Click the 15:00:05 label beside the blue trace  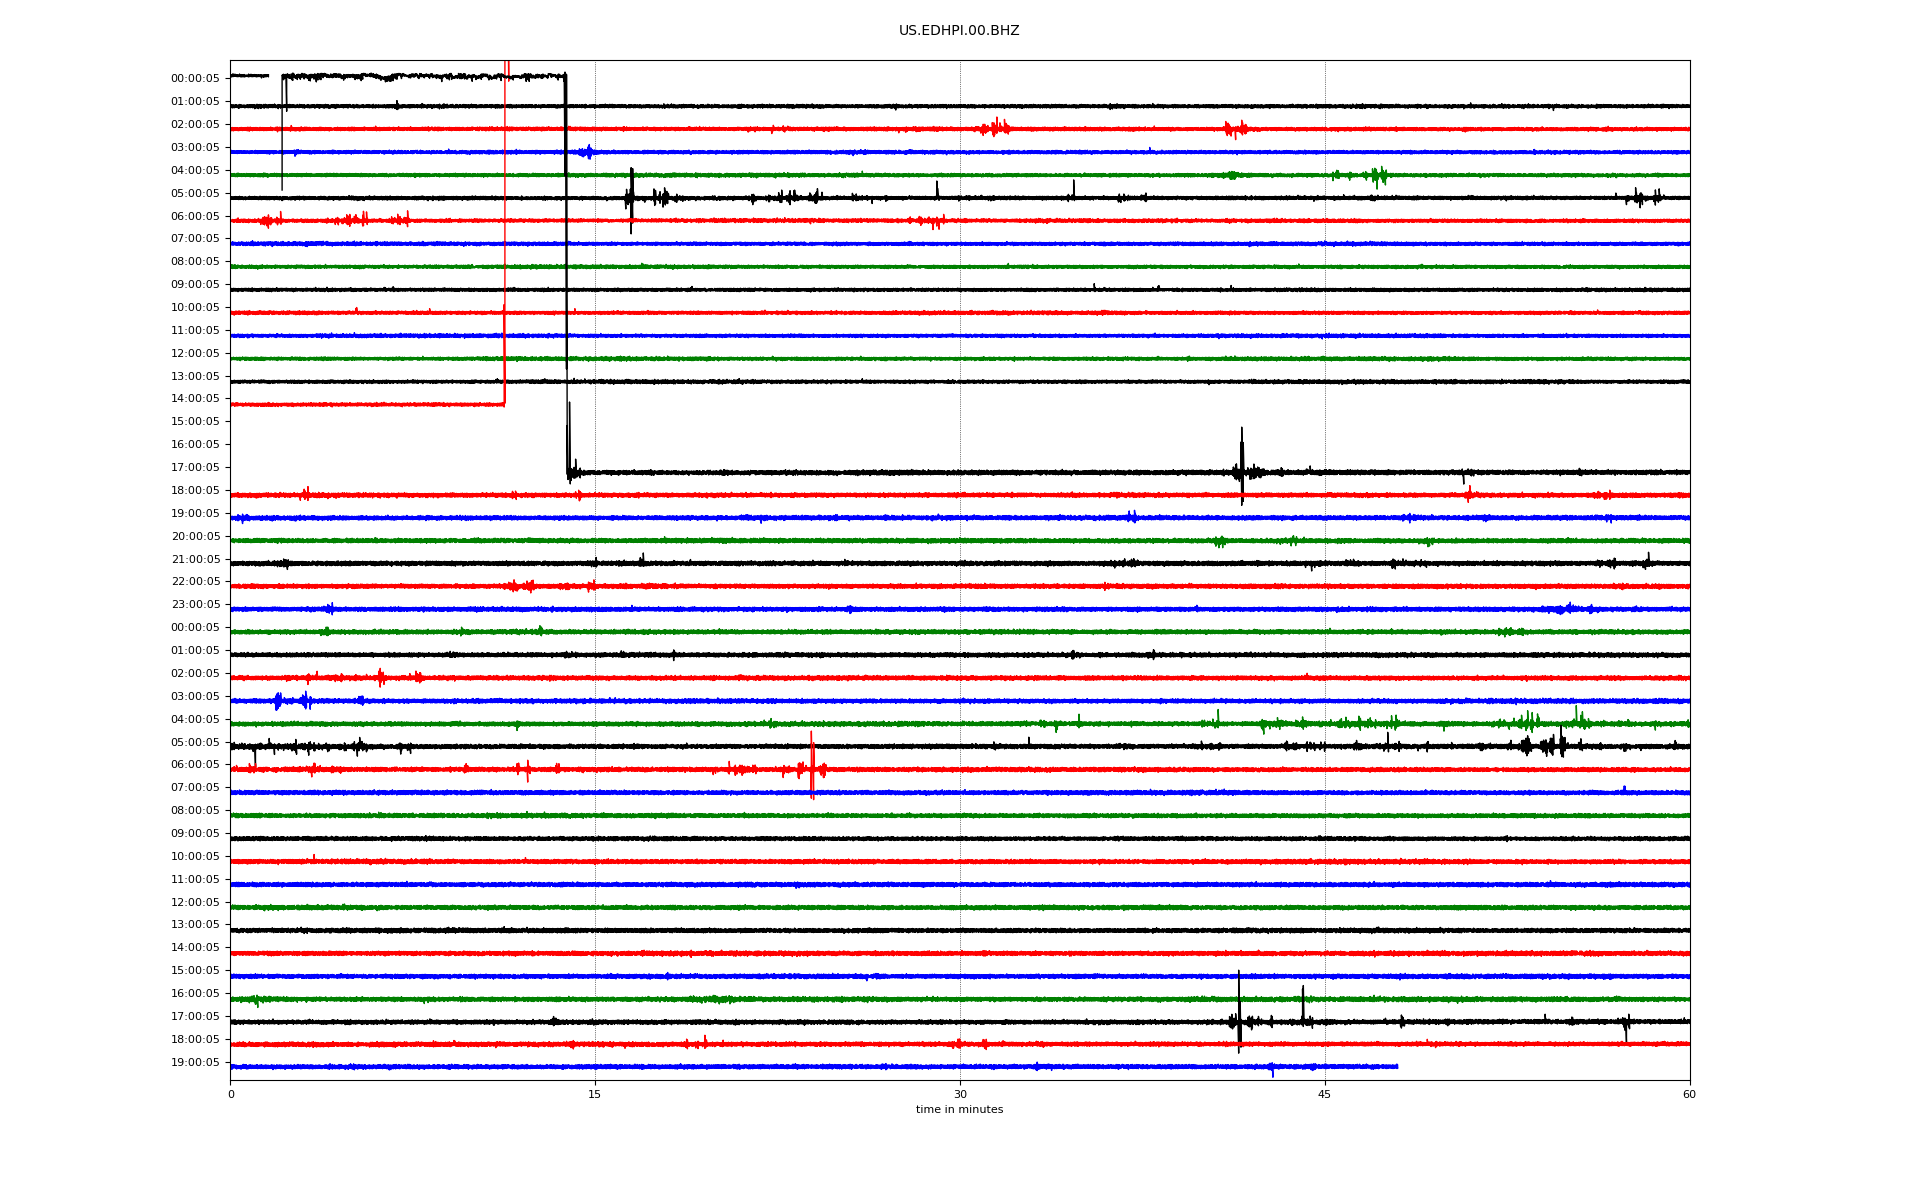point(195,970)
